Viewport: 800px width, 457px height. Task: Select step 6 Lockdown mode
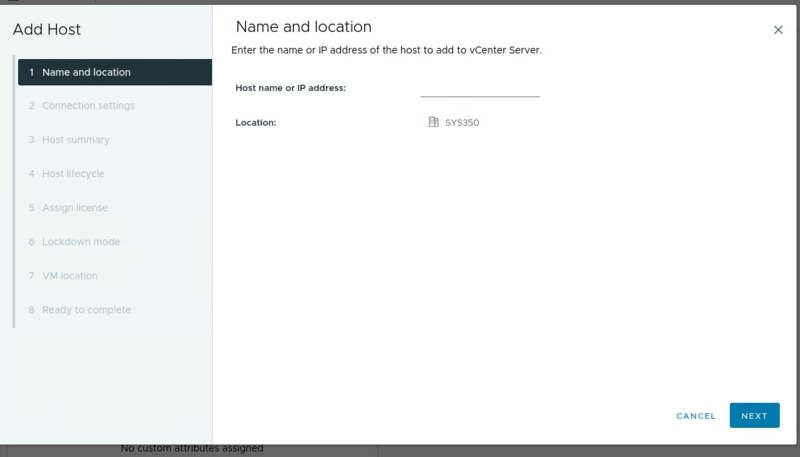pyautogui.click(x=115, y=242)
